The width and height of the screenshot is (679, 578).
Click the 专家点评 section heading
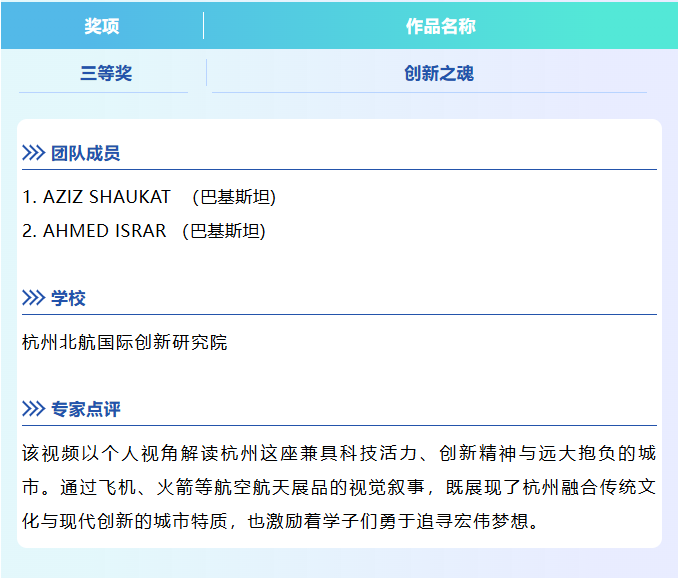(86, 410)
